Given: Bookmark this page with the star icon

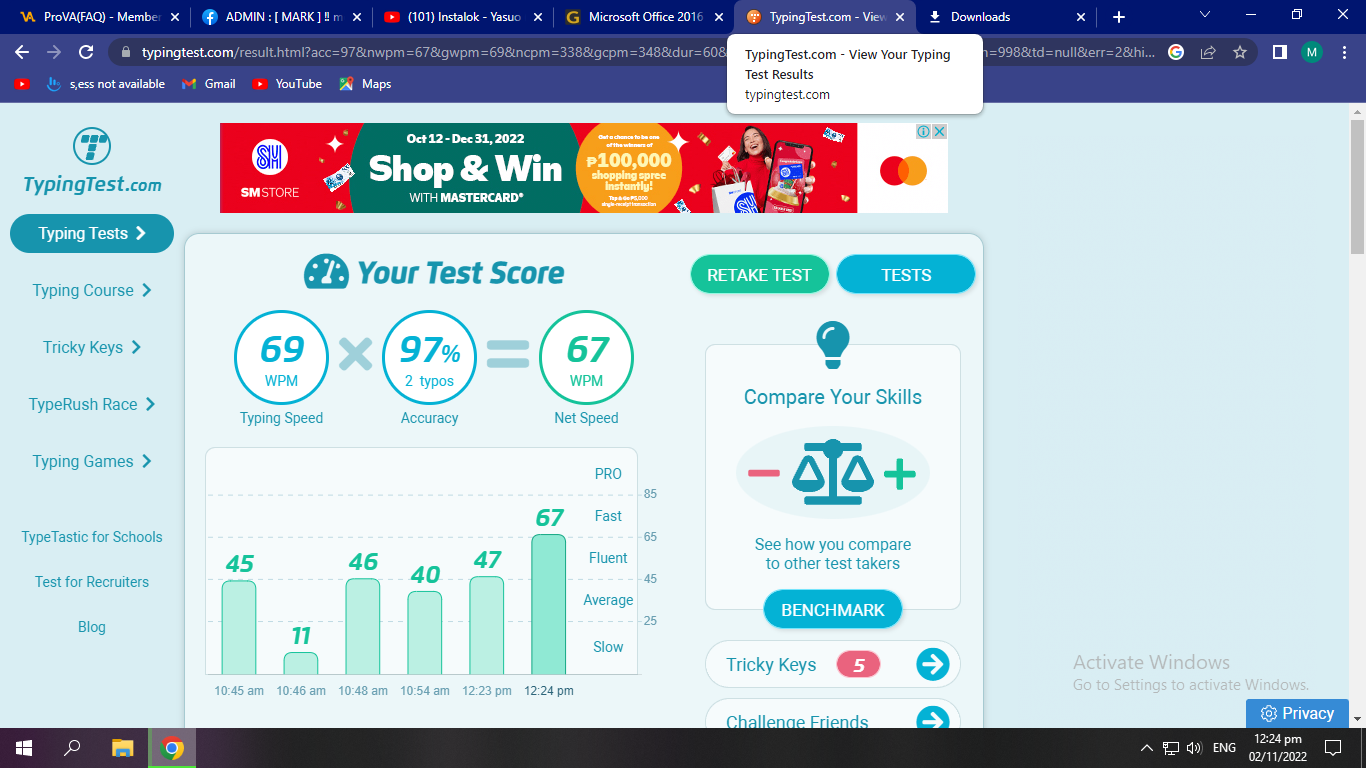Looking at the screenshot, I should pyautogui.click(x=1240, y=52).
